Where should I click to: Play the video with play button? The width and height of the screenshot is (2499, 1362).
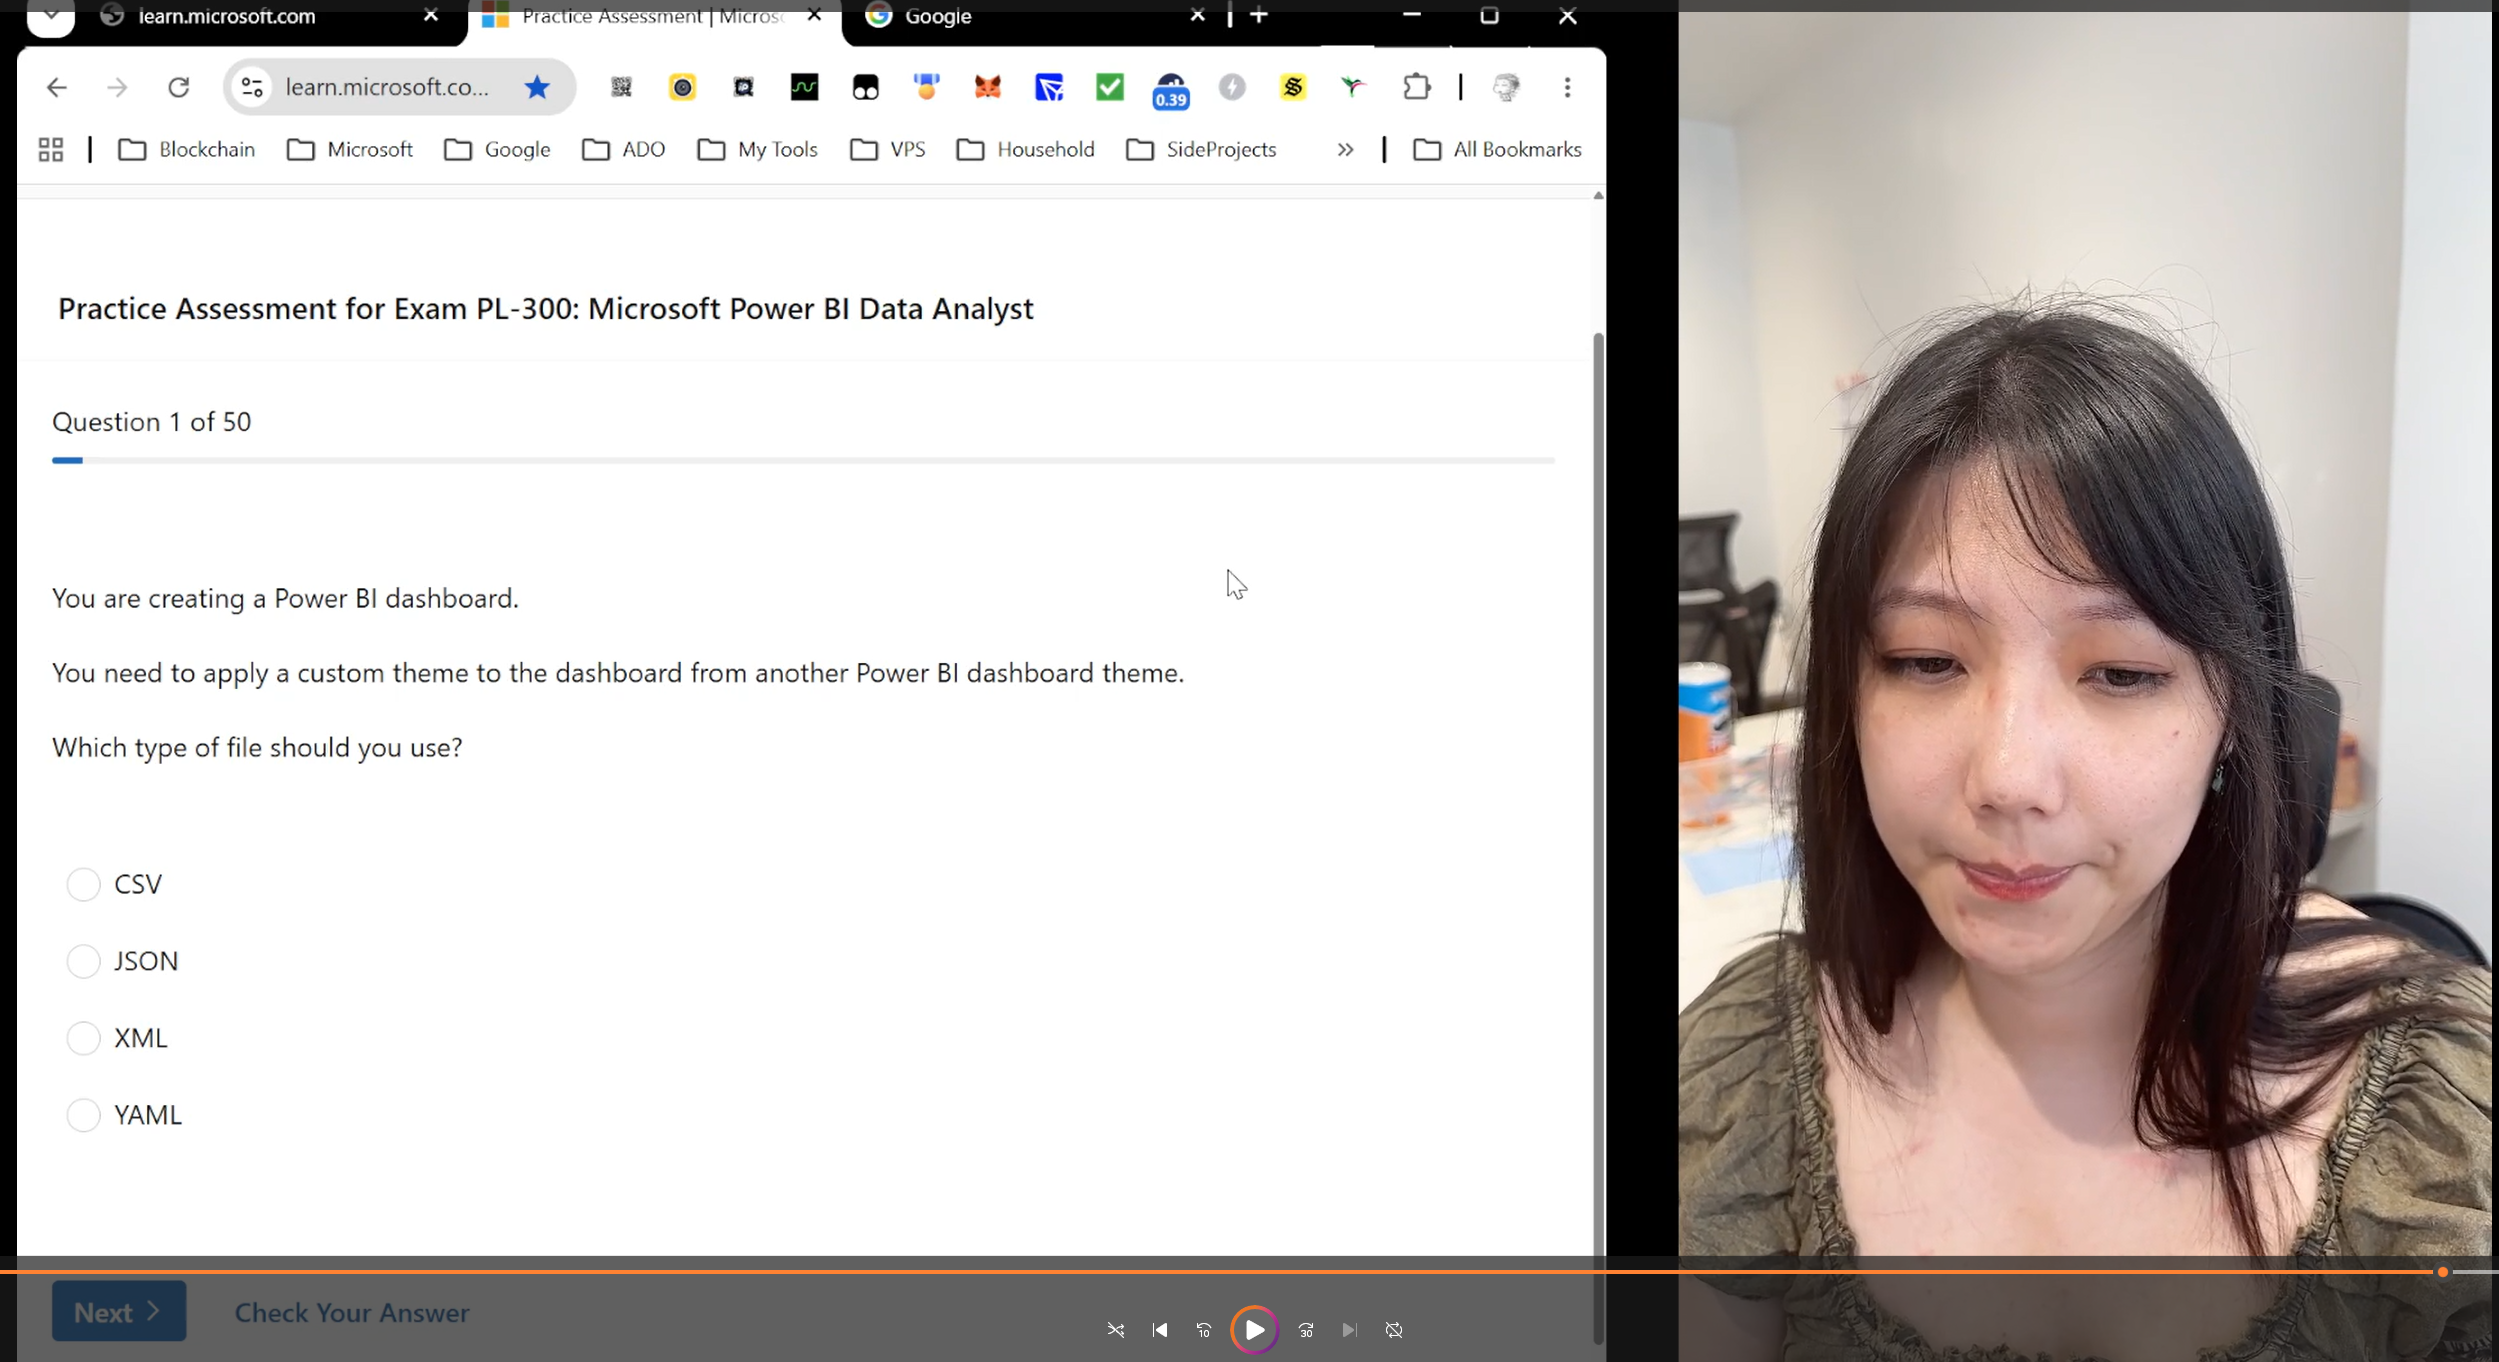1254,1330
